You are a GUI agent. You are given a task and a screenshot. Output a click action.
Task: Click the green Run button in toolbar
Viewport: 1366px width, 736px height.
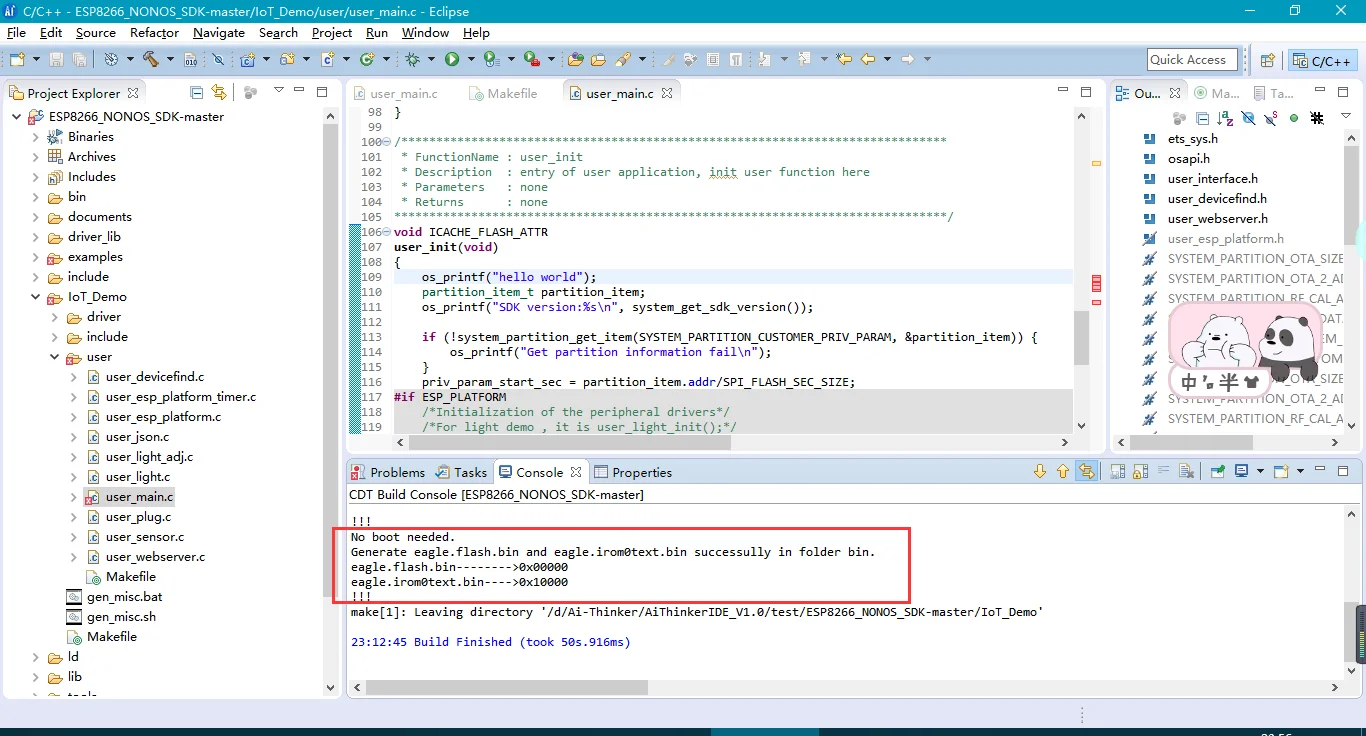[452, 60]
